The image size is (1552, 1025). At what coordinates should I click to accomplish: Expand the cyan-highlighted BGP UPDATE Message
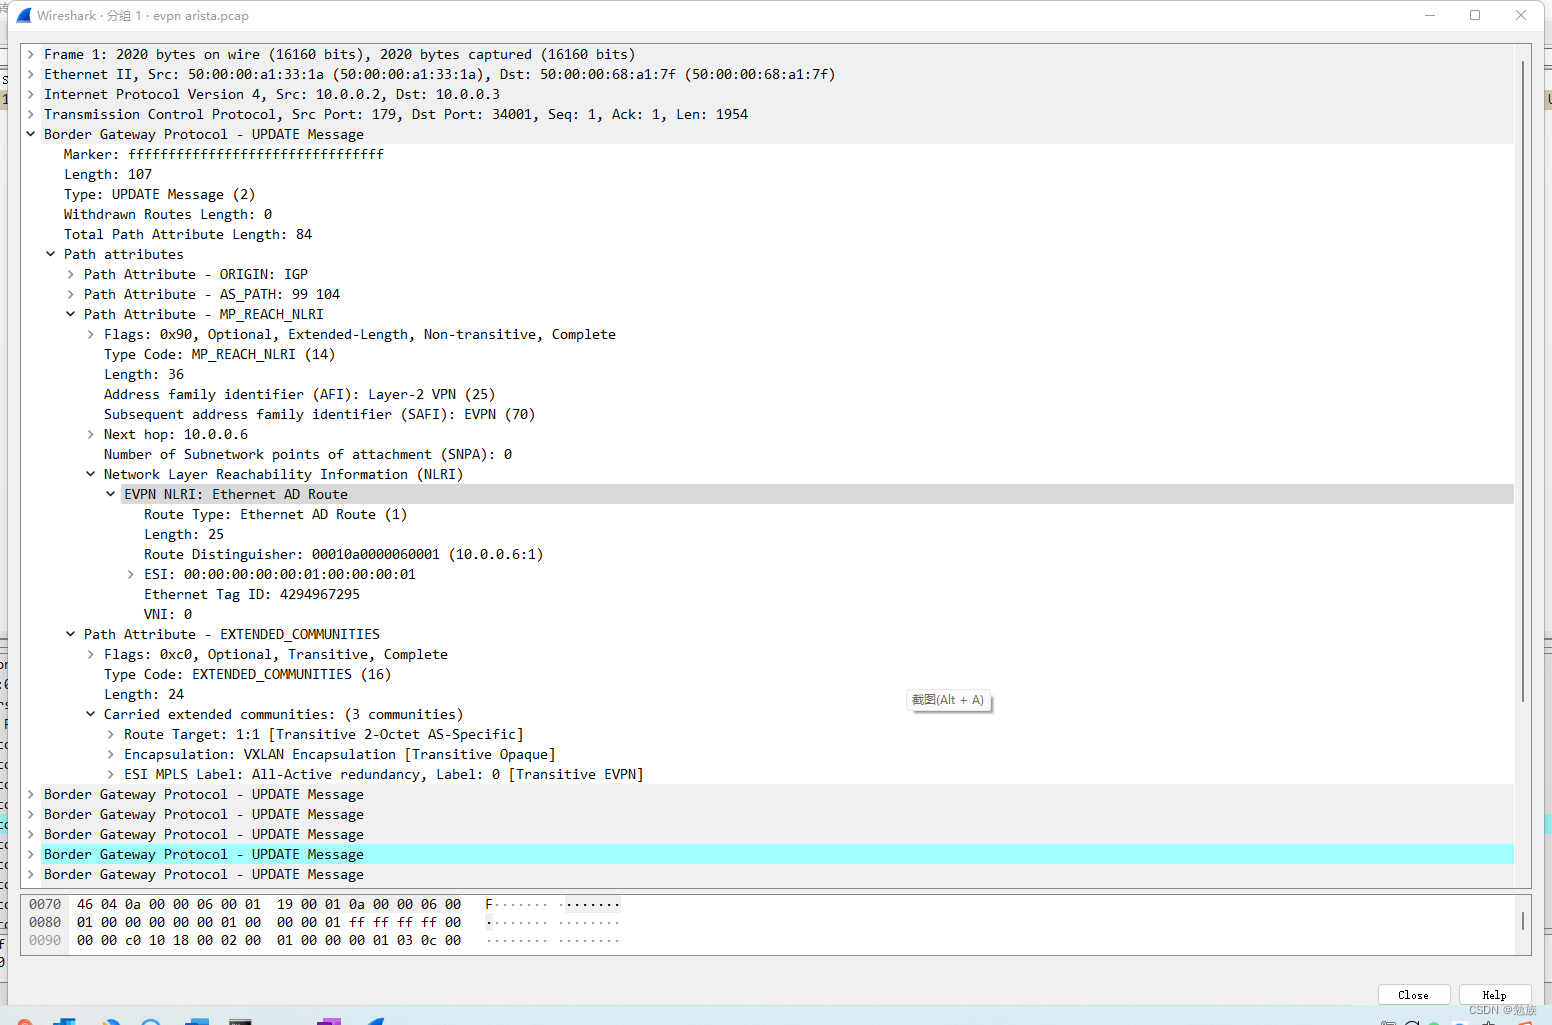pyautogui.click(x=31, y=854)
